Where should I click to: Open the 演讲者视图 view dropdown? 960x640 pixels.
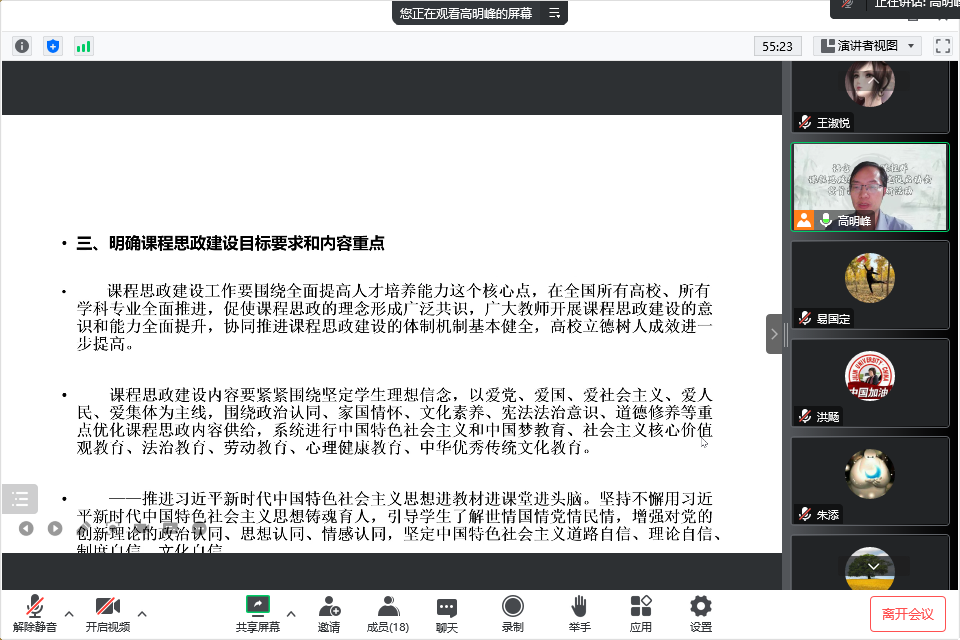[867, 46]
